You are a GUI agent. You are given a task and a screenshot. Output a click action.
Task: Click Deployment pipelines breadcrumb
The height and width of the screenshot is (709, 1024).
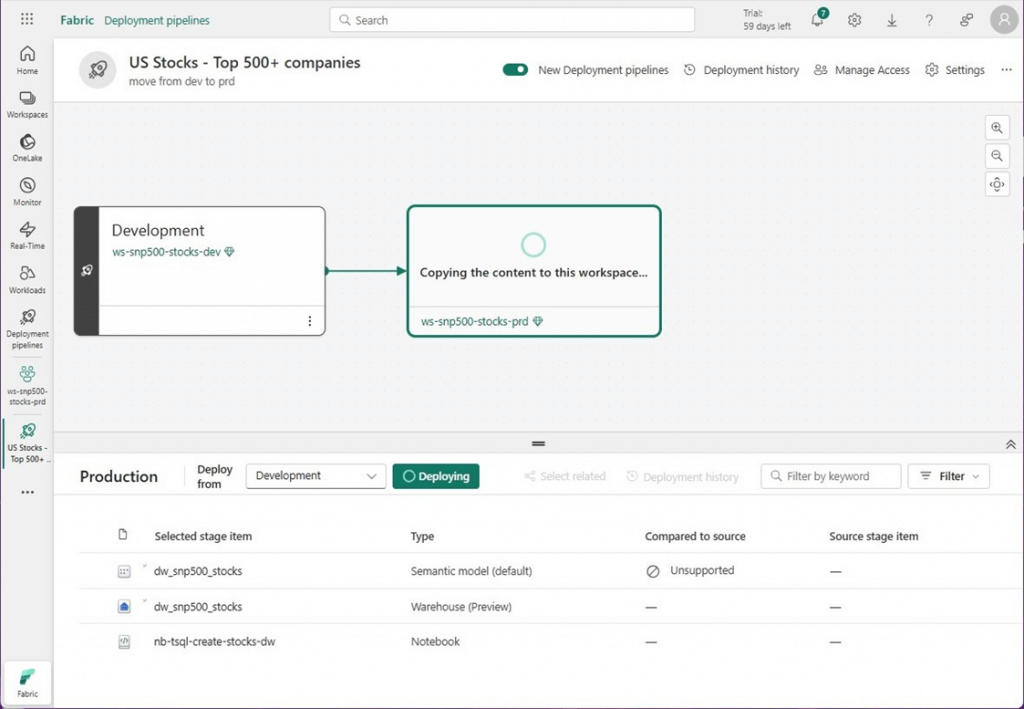(x=157, y=20)
